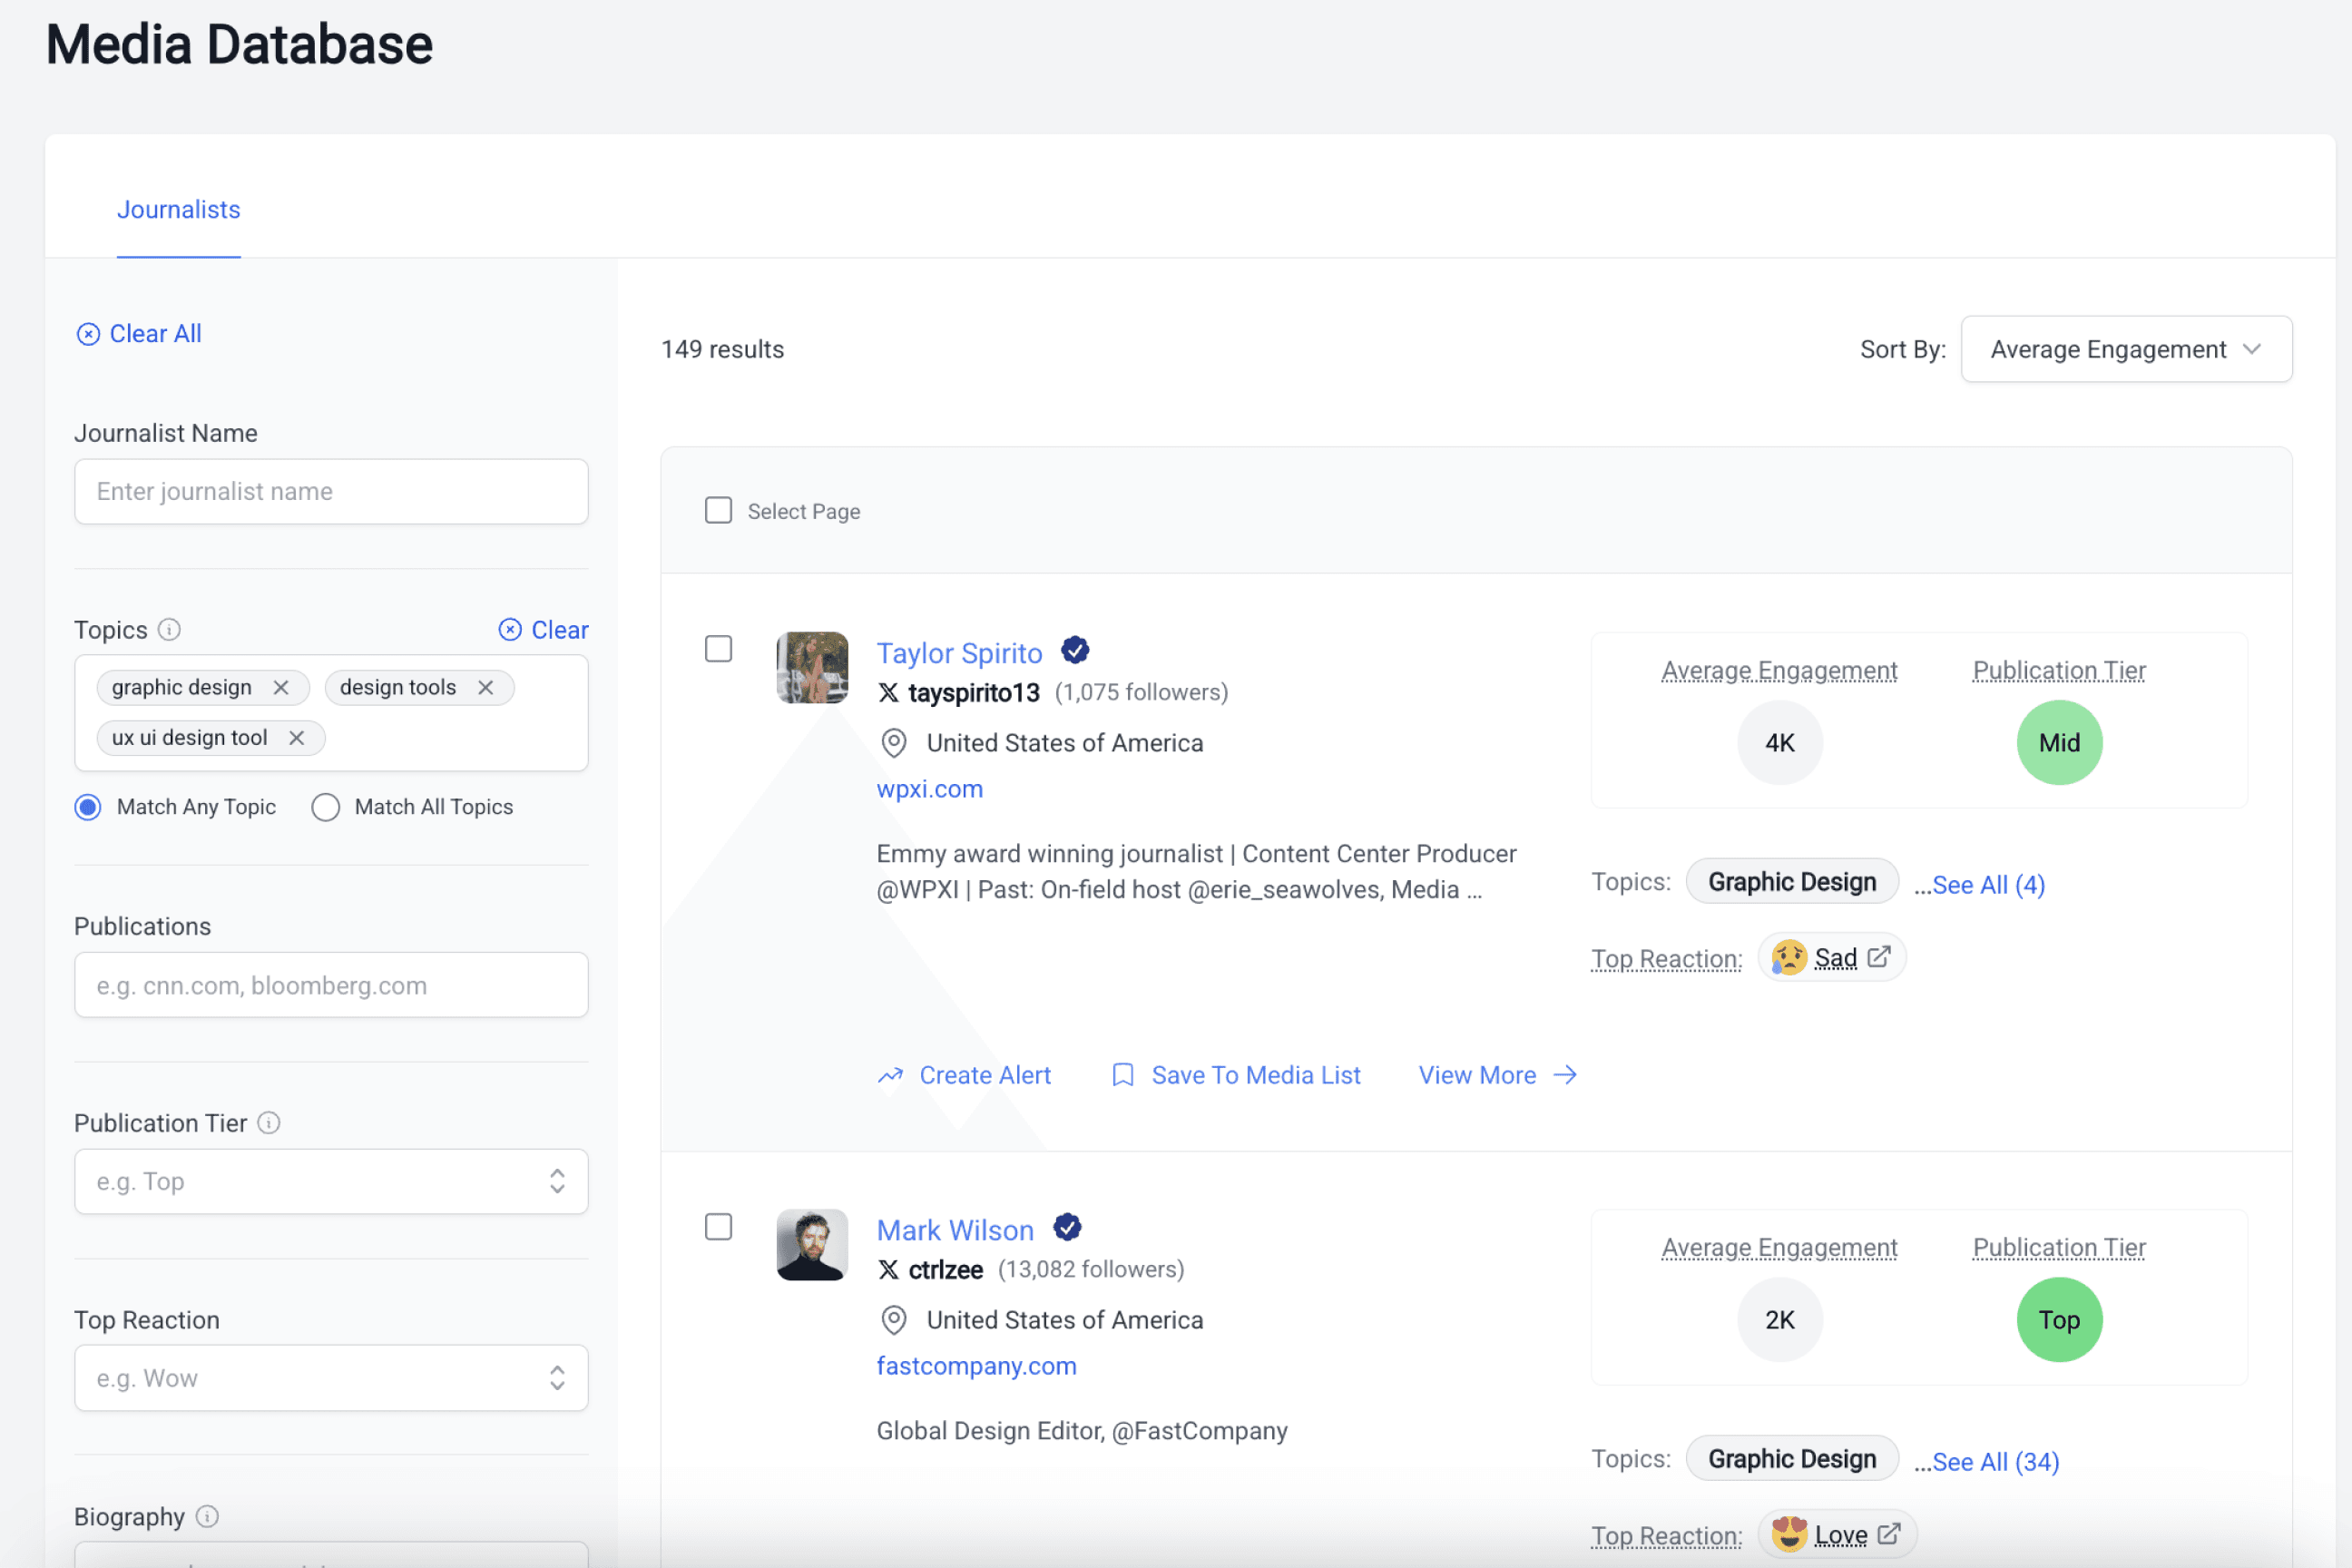Select Taylor Spirito's checkbox
This screenshot has width=2352, height=1568.
pos(718,649)
